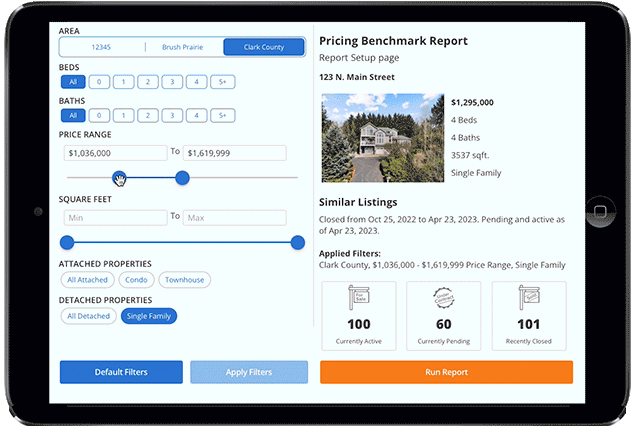This screenshot has height=426, width=635.
Task: Set Baths filter to 2
Action: [x=148, y=115]
